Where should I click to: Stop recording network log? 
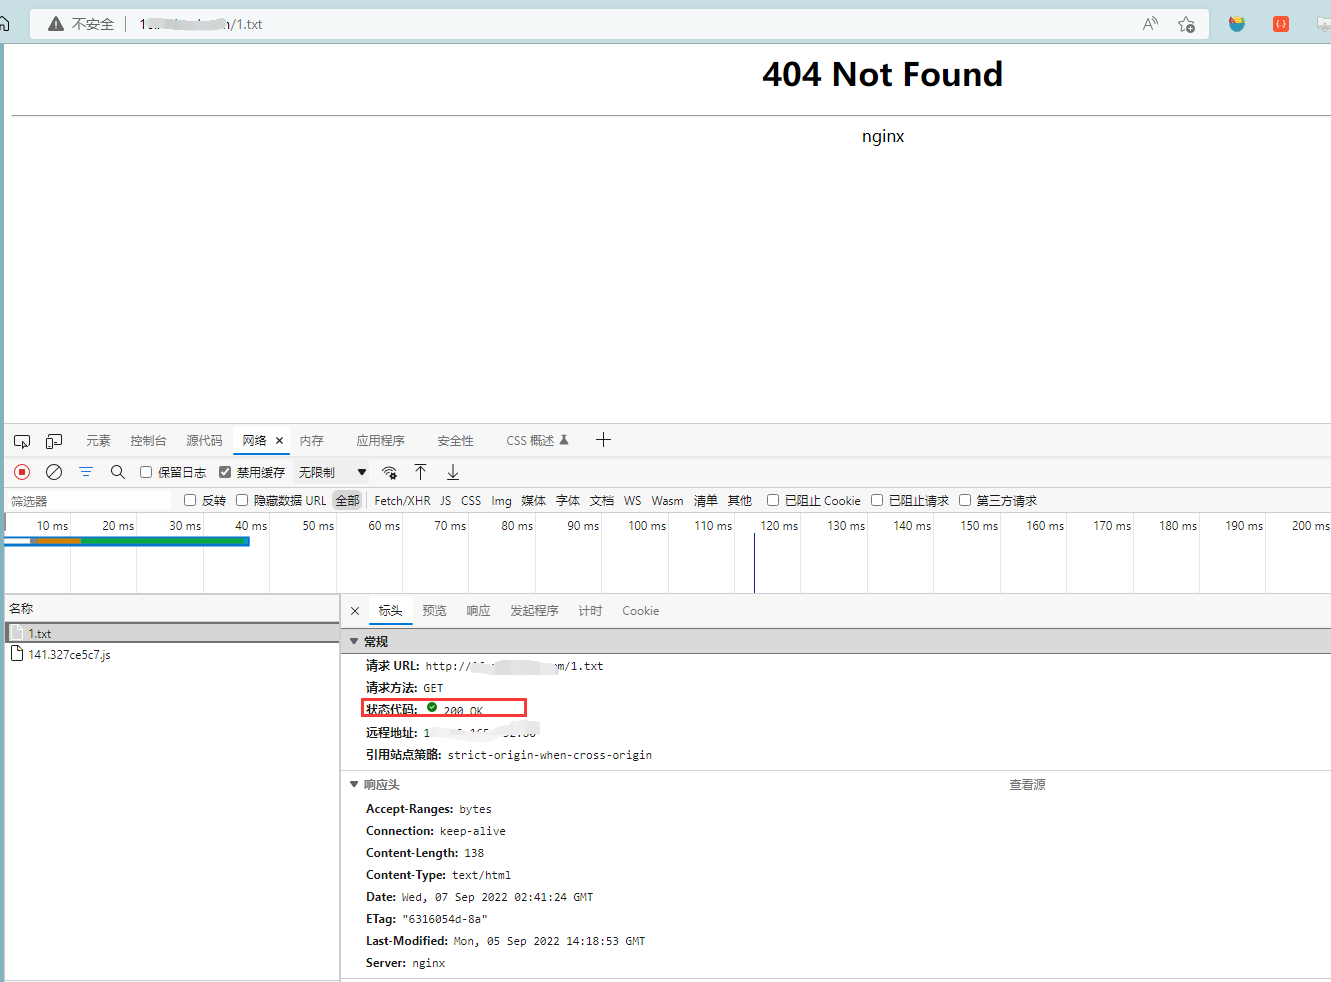(22, 472)
